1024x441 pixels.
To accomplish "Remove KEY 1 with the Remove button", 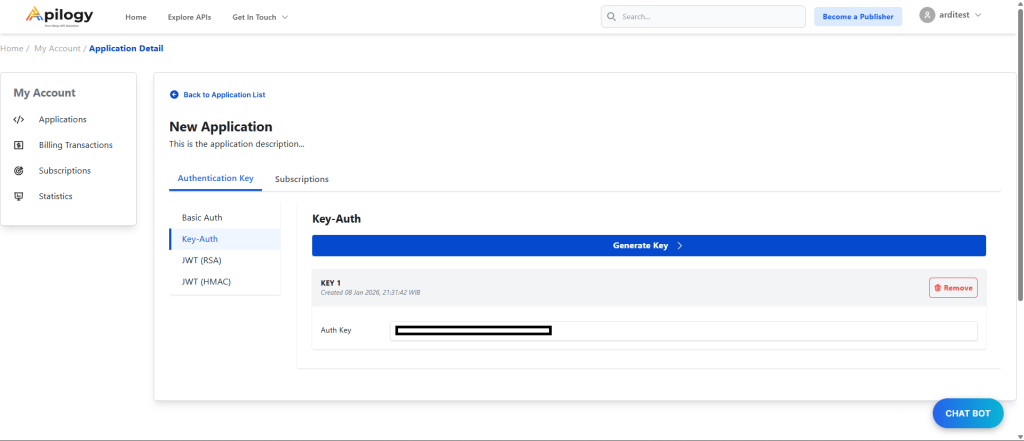I will tap(952, 288).
